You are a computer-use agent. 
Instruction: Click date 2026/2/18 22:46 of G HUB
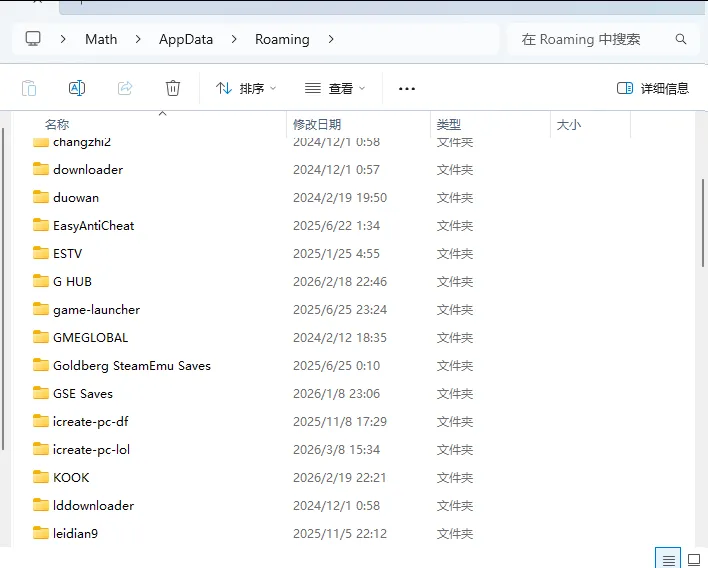[340, 282]
